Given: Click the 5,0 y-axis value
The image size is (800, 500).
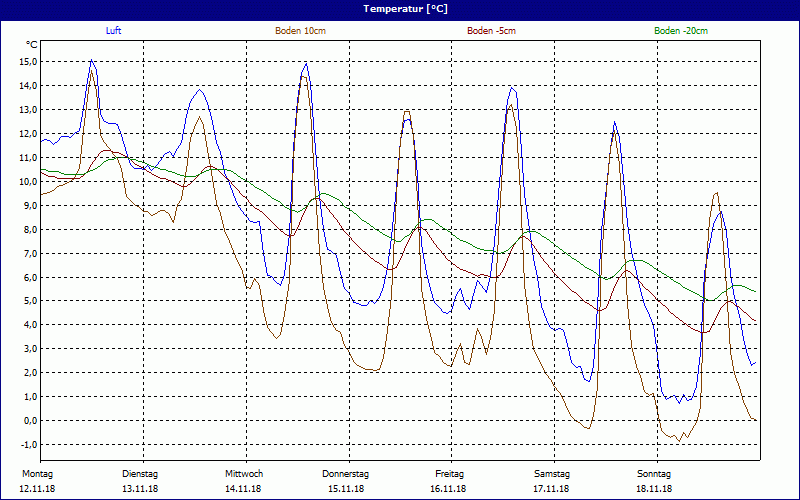Looking at the screenshot, I should [30, 301].
